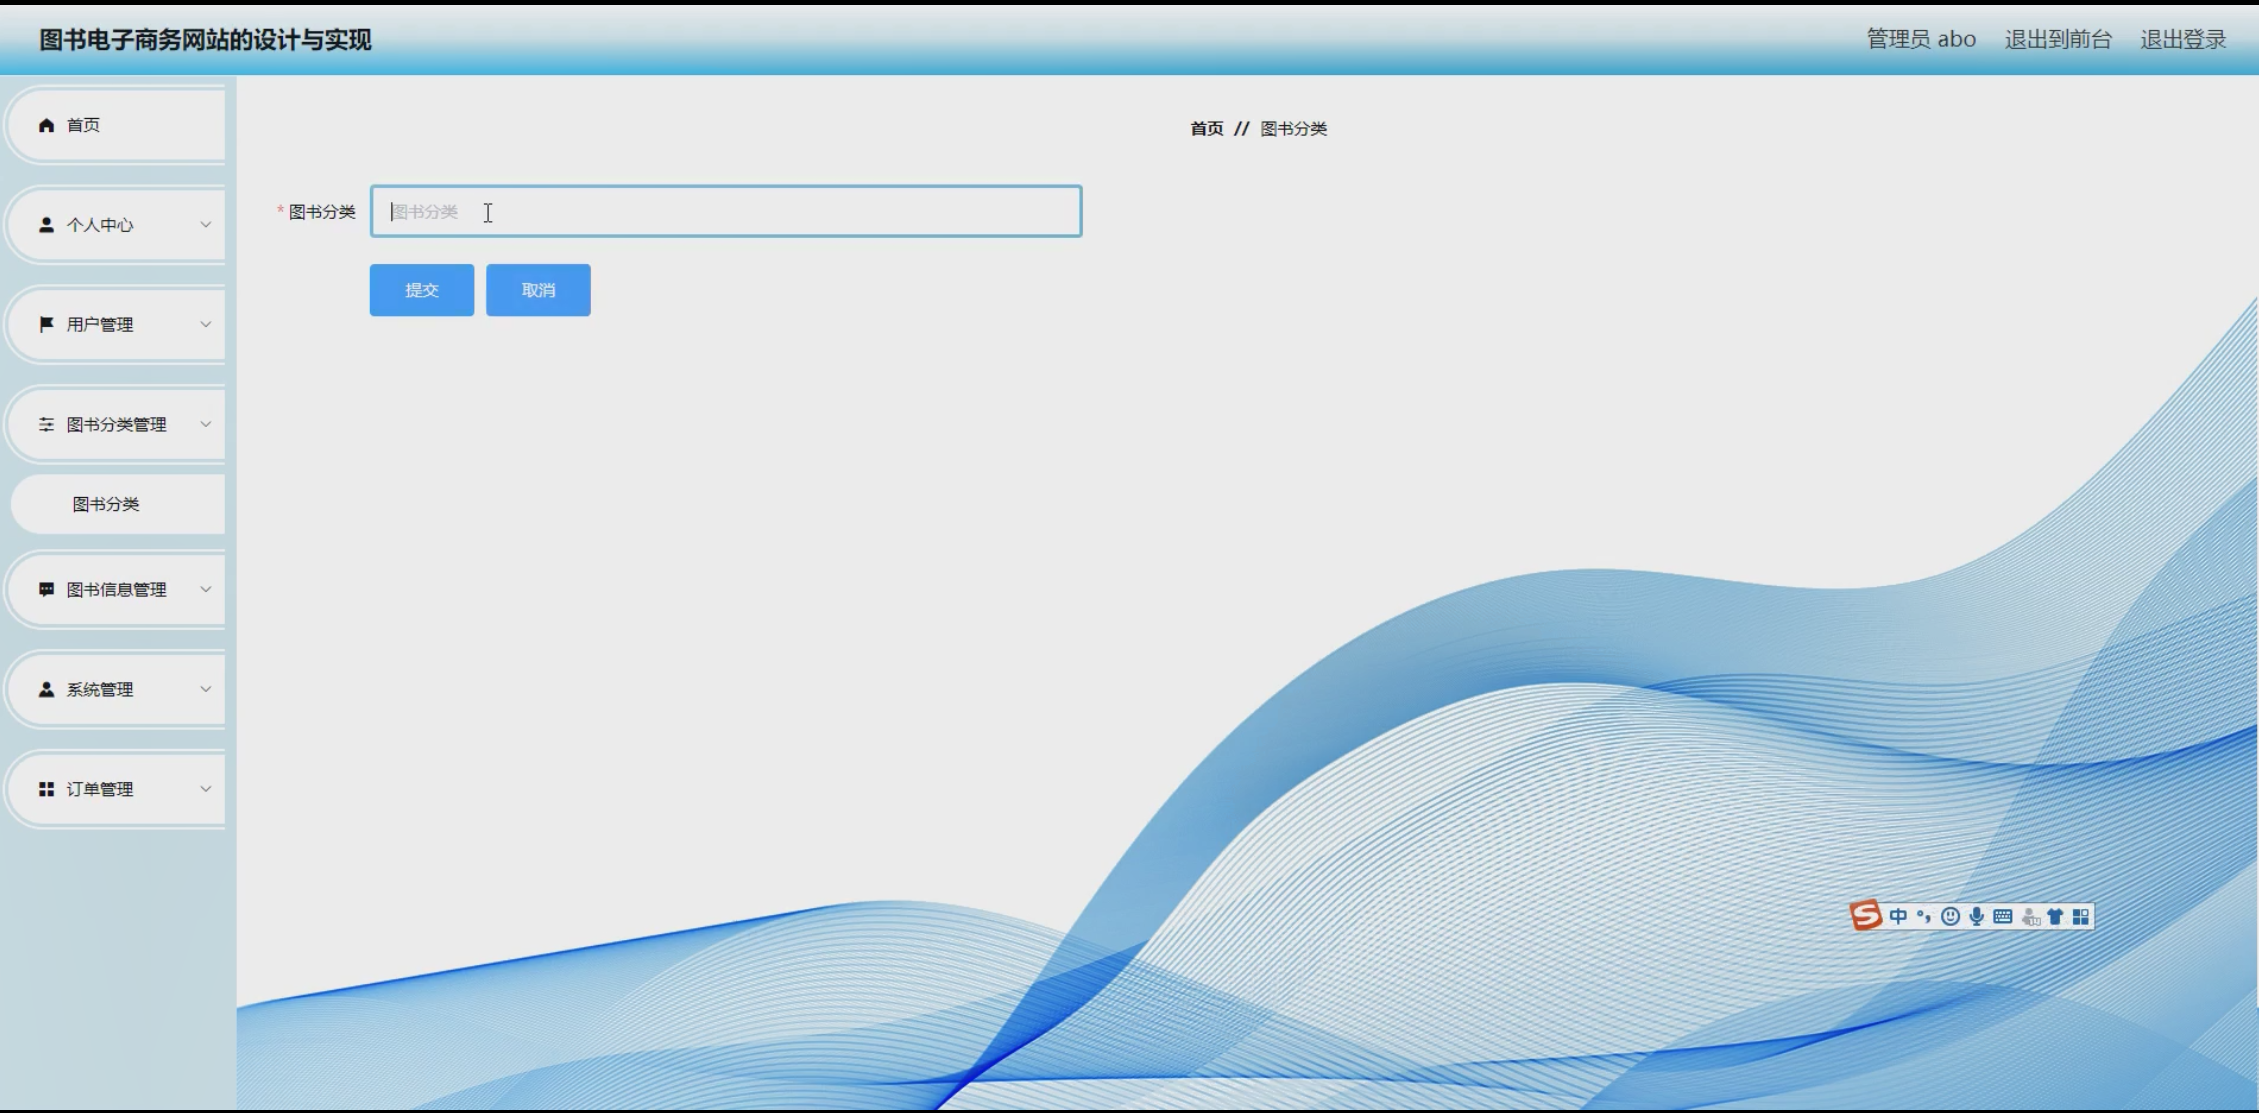Image resolution: width=2259 pixels, height=1113 pixels.
Task: Click the grid icon beside 订单管理
Action: coord(46,789)
